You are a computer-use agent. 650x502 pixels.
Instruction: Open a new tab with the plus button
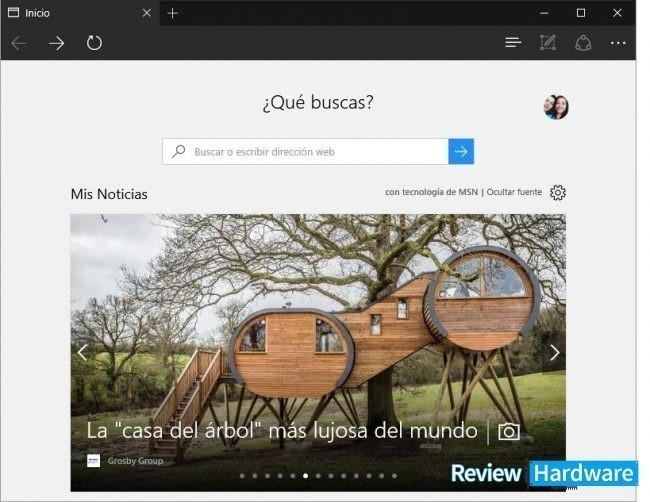172,13
